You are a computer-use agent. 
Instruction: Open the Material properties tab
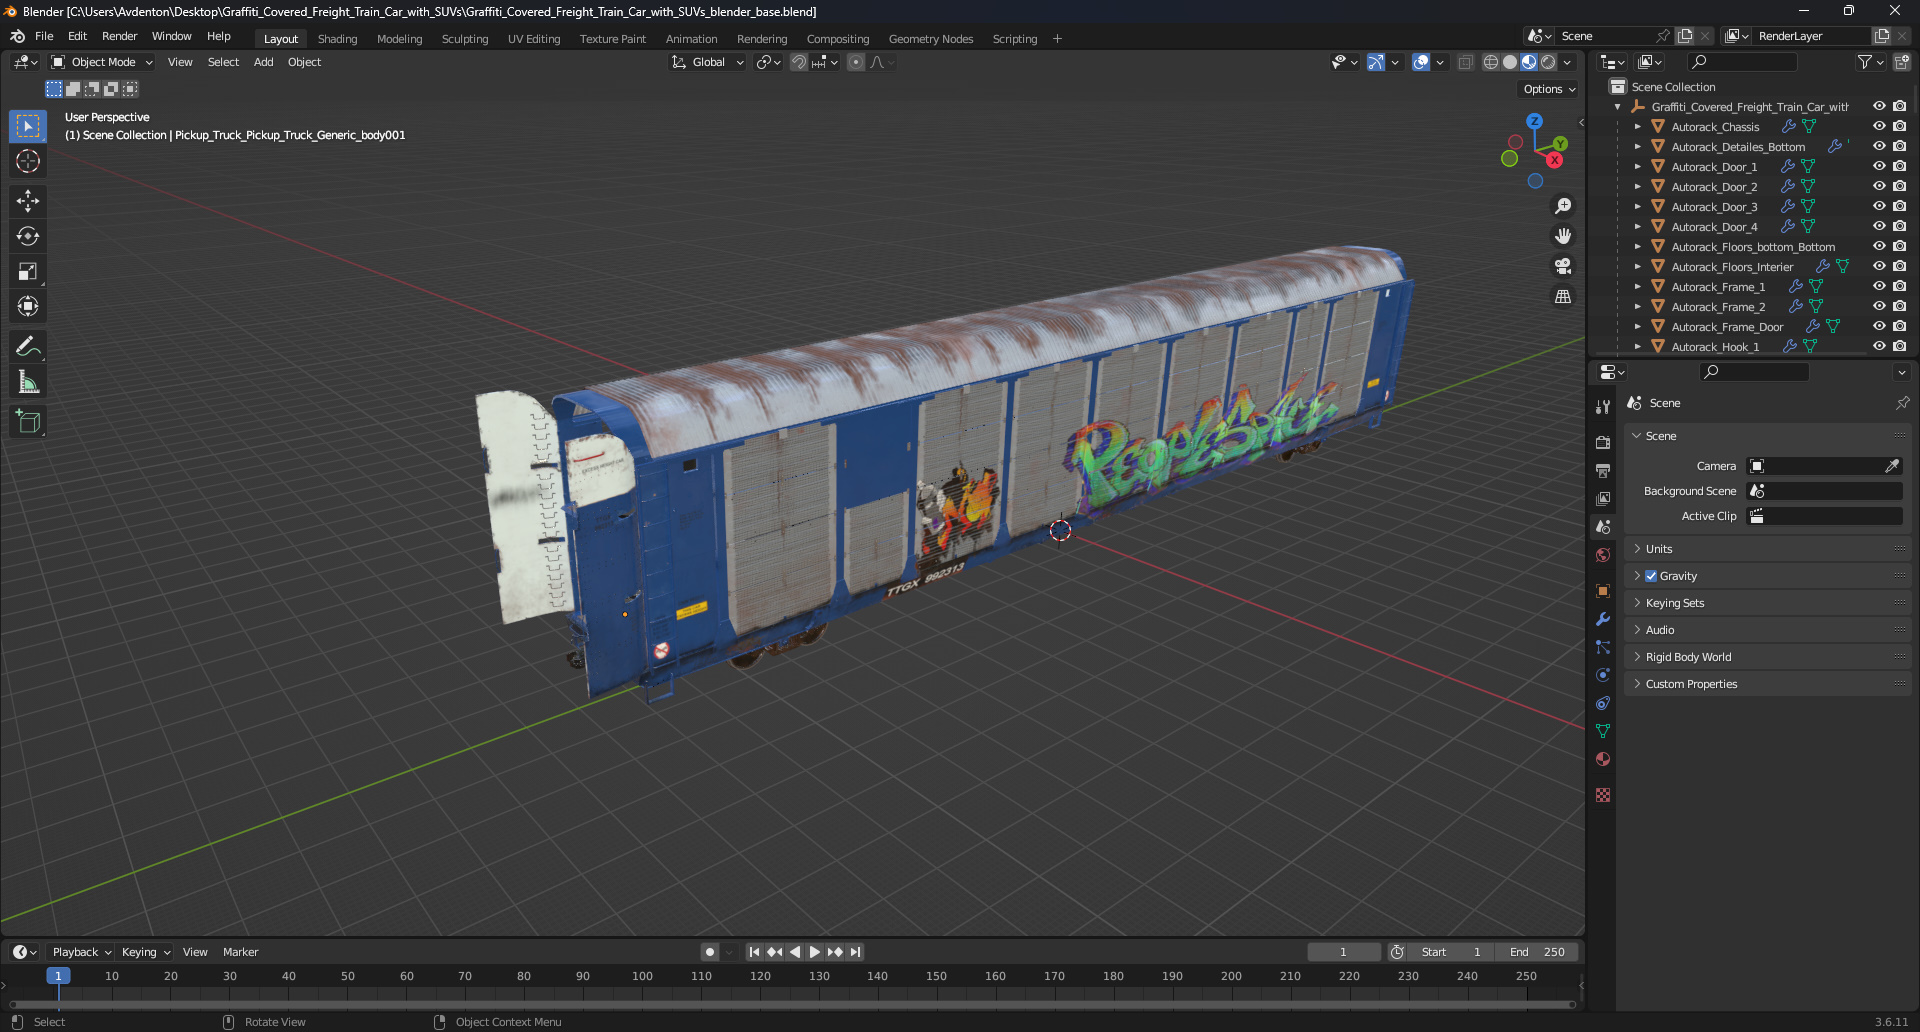click(x=1603, y=759)
